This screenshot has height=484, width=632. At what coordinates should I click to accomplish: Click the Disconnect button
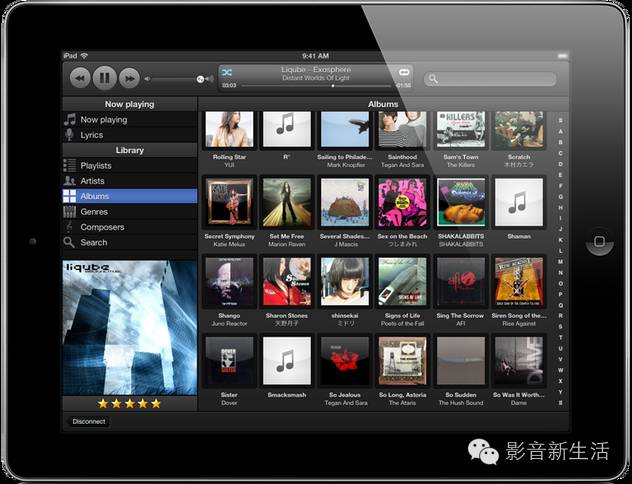(89, 422)
